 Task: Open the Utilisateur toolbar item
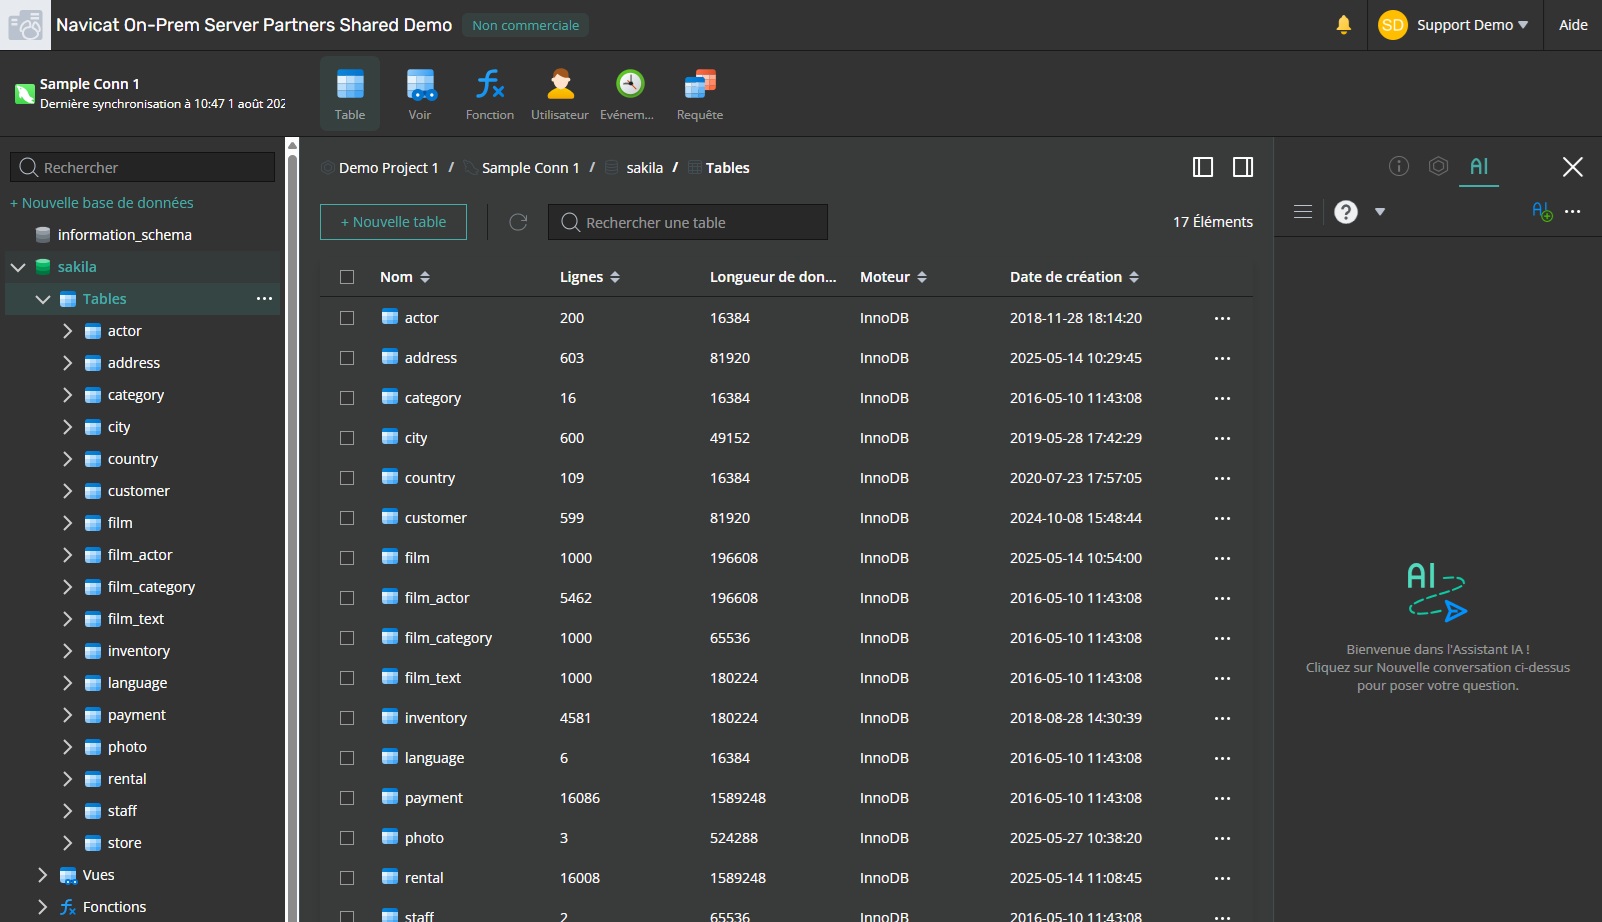(560, 93)
